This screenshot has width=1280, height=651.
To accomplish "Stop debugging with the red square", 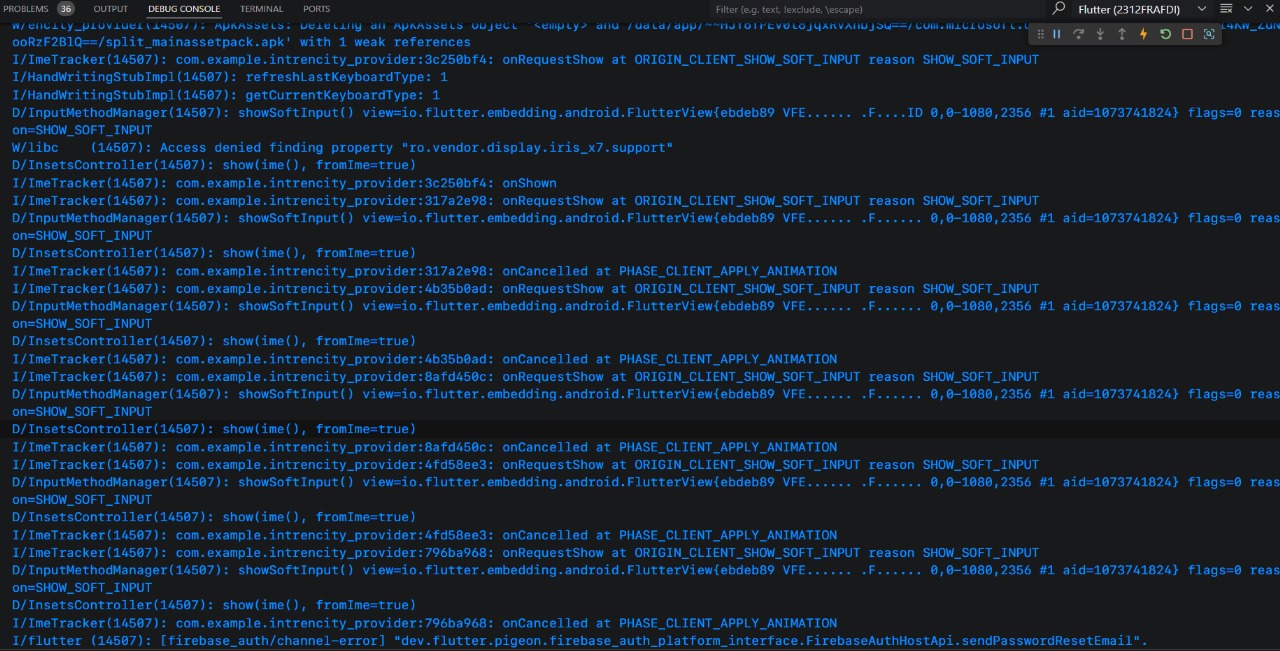I will pos(1187,34).
